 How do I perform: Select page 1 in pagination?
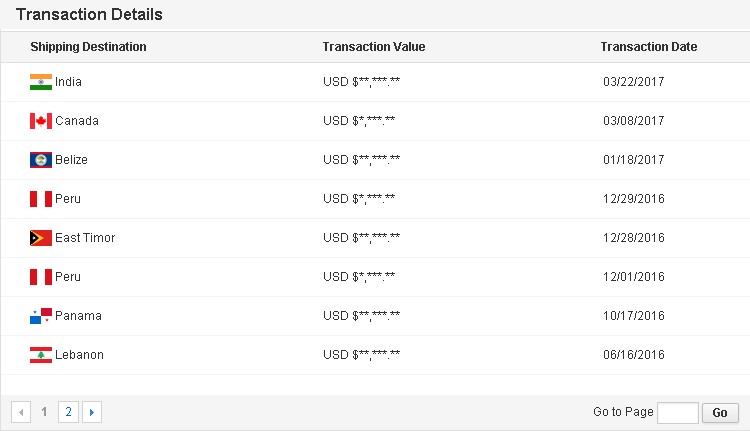[44, 412]
